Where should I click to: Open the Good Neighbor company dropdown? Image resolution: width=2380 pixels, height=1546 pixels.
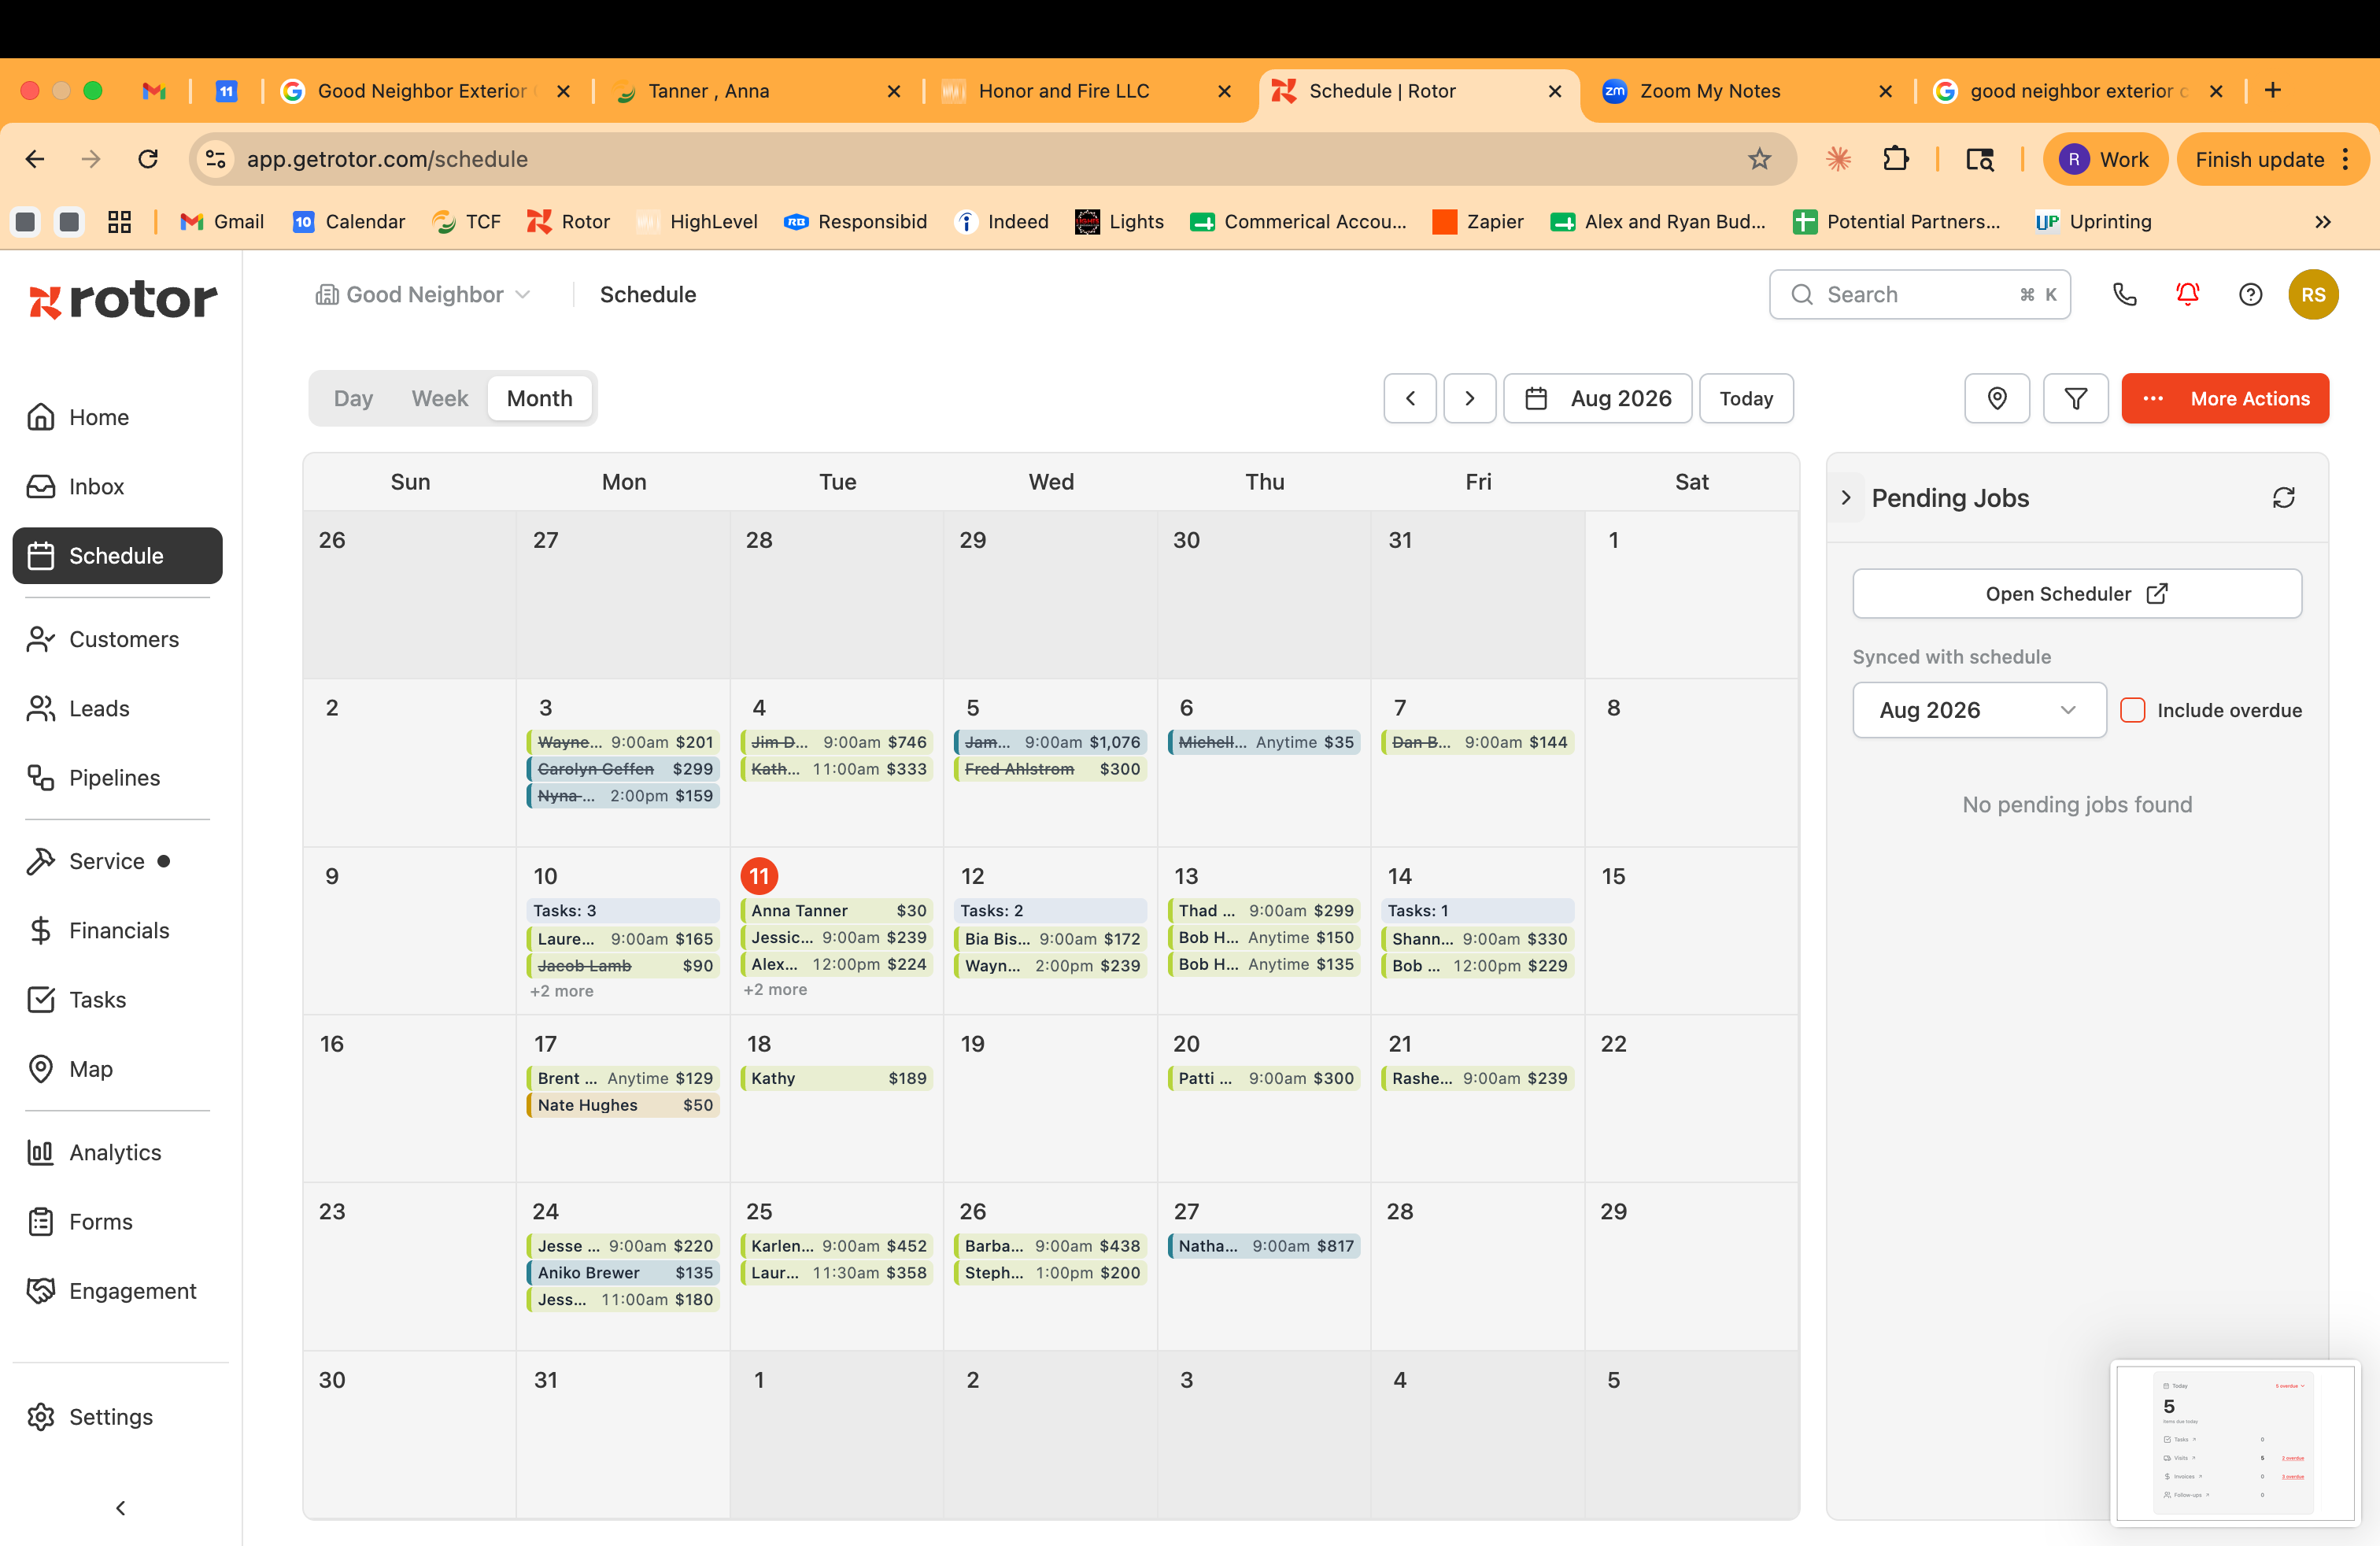(424, 294)
